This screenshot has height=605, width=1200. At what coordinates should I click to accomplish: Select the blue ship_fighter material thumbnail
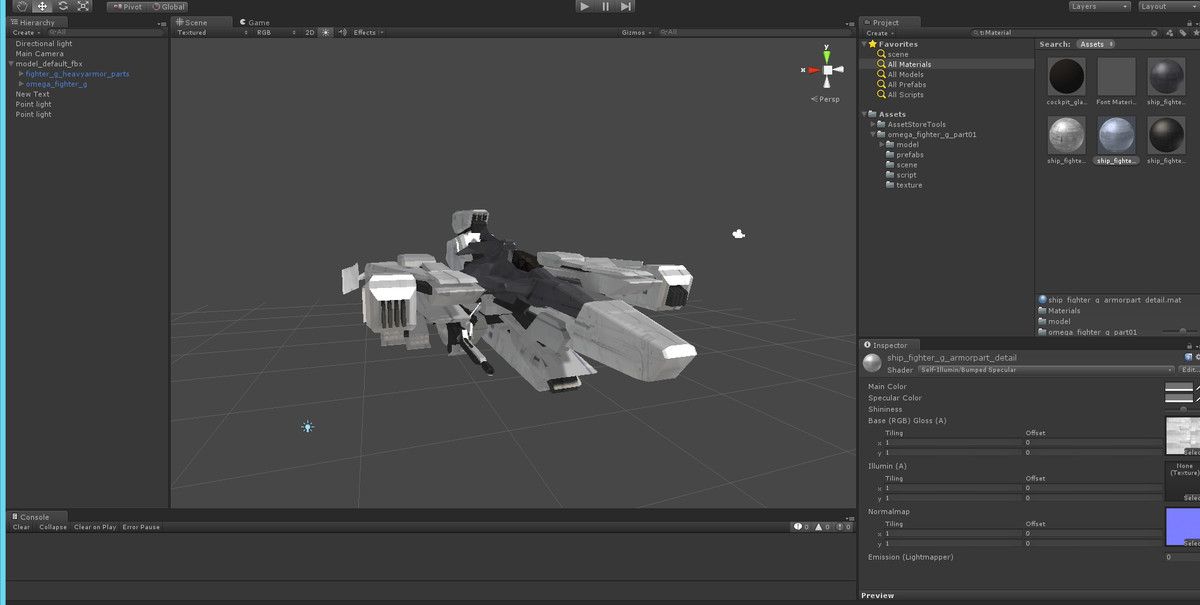1115,137
